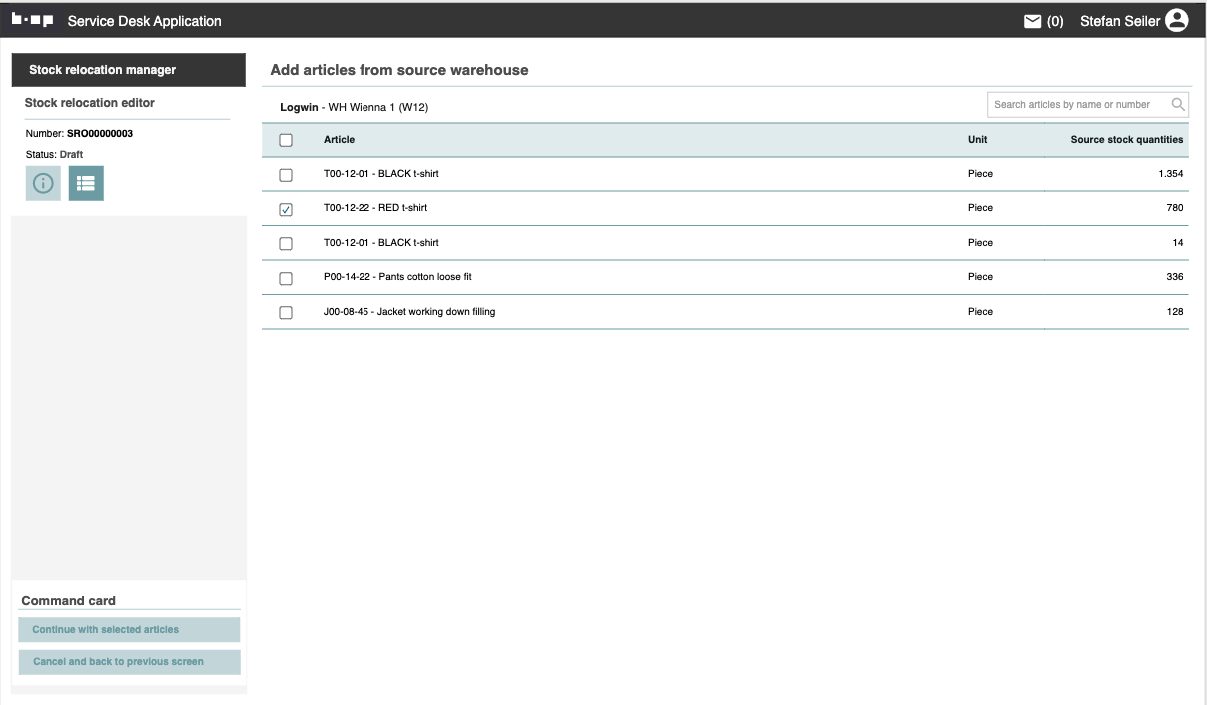Click the user profile avatar icon
Image resolution: width=1207 pixels, height=705 pixels.
1177,20
